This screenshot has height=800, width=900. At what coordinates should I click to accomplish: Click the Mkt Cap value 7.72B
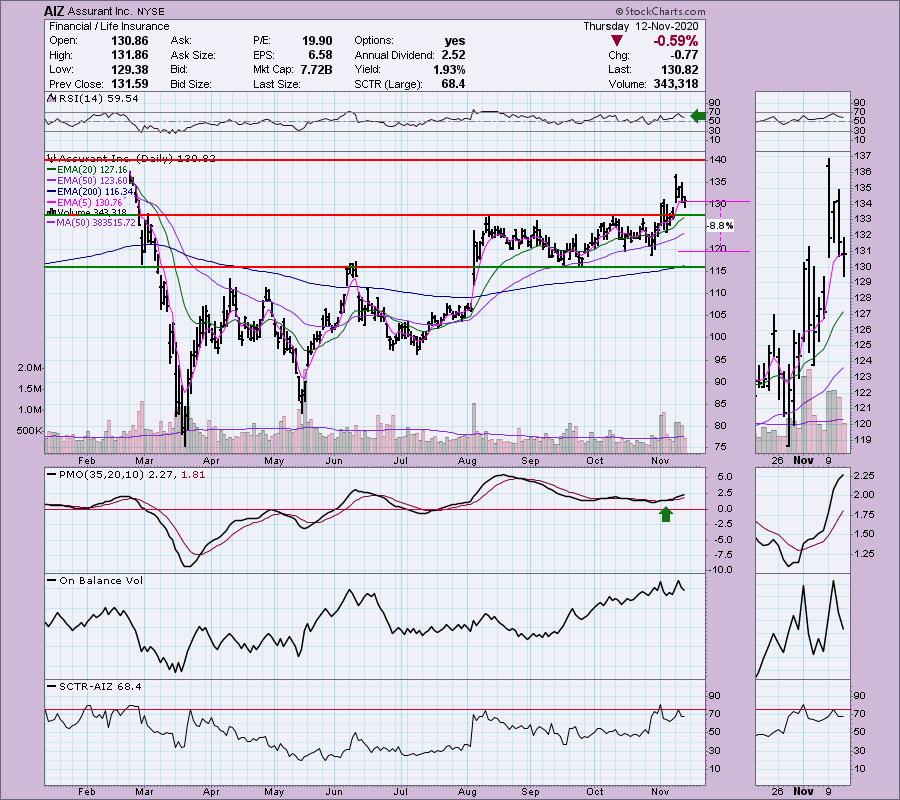pos(316,69)
